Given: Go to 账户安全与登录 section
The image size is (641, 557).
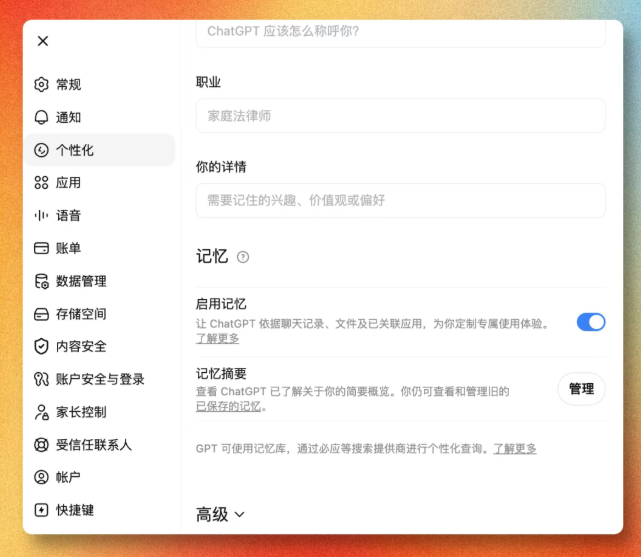Looking at the screenshot, I should coord(99,379).
